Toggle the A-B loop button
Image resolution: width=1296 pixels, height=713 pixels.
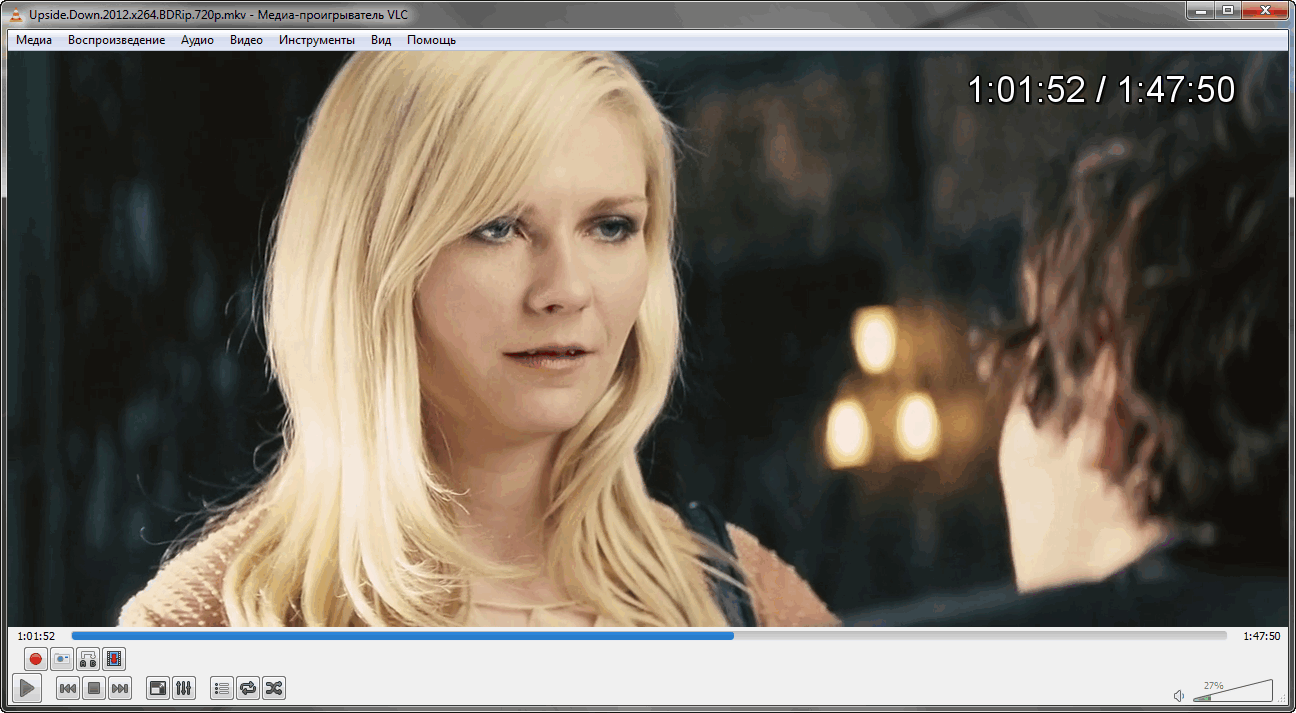[88, 659]
